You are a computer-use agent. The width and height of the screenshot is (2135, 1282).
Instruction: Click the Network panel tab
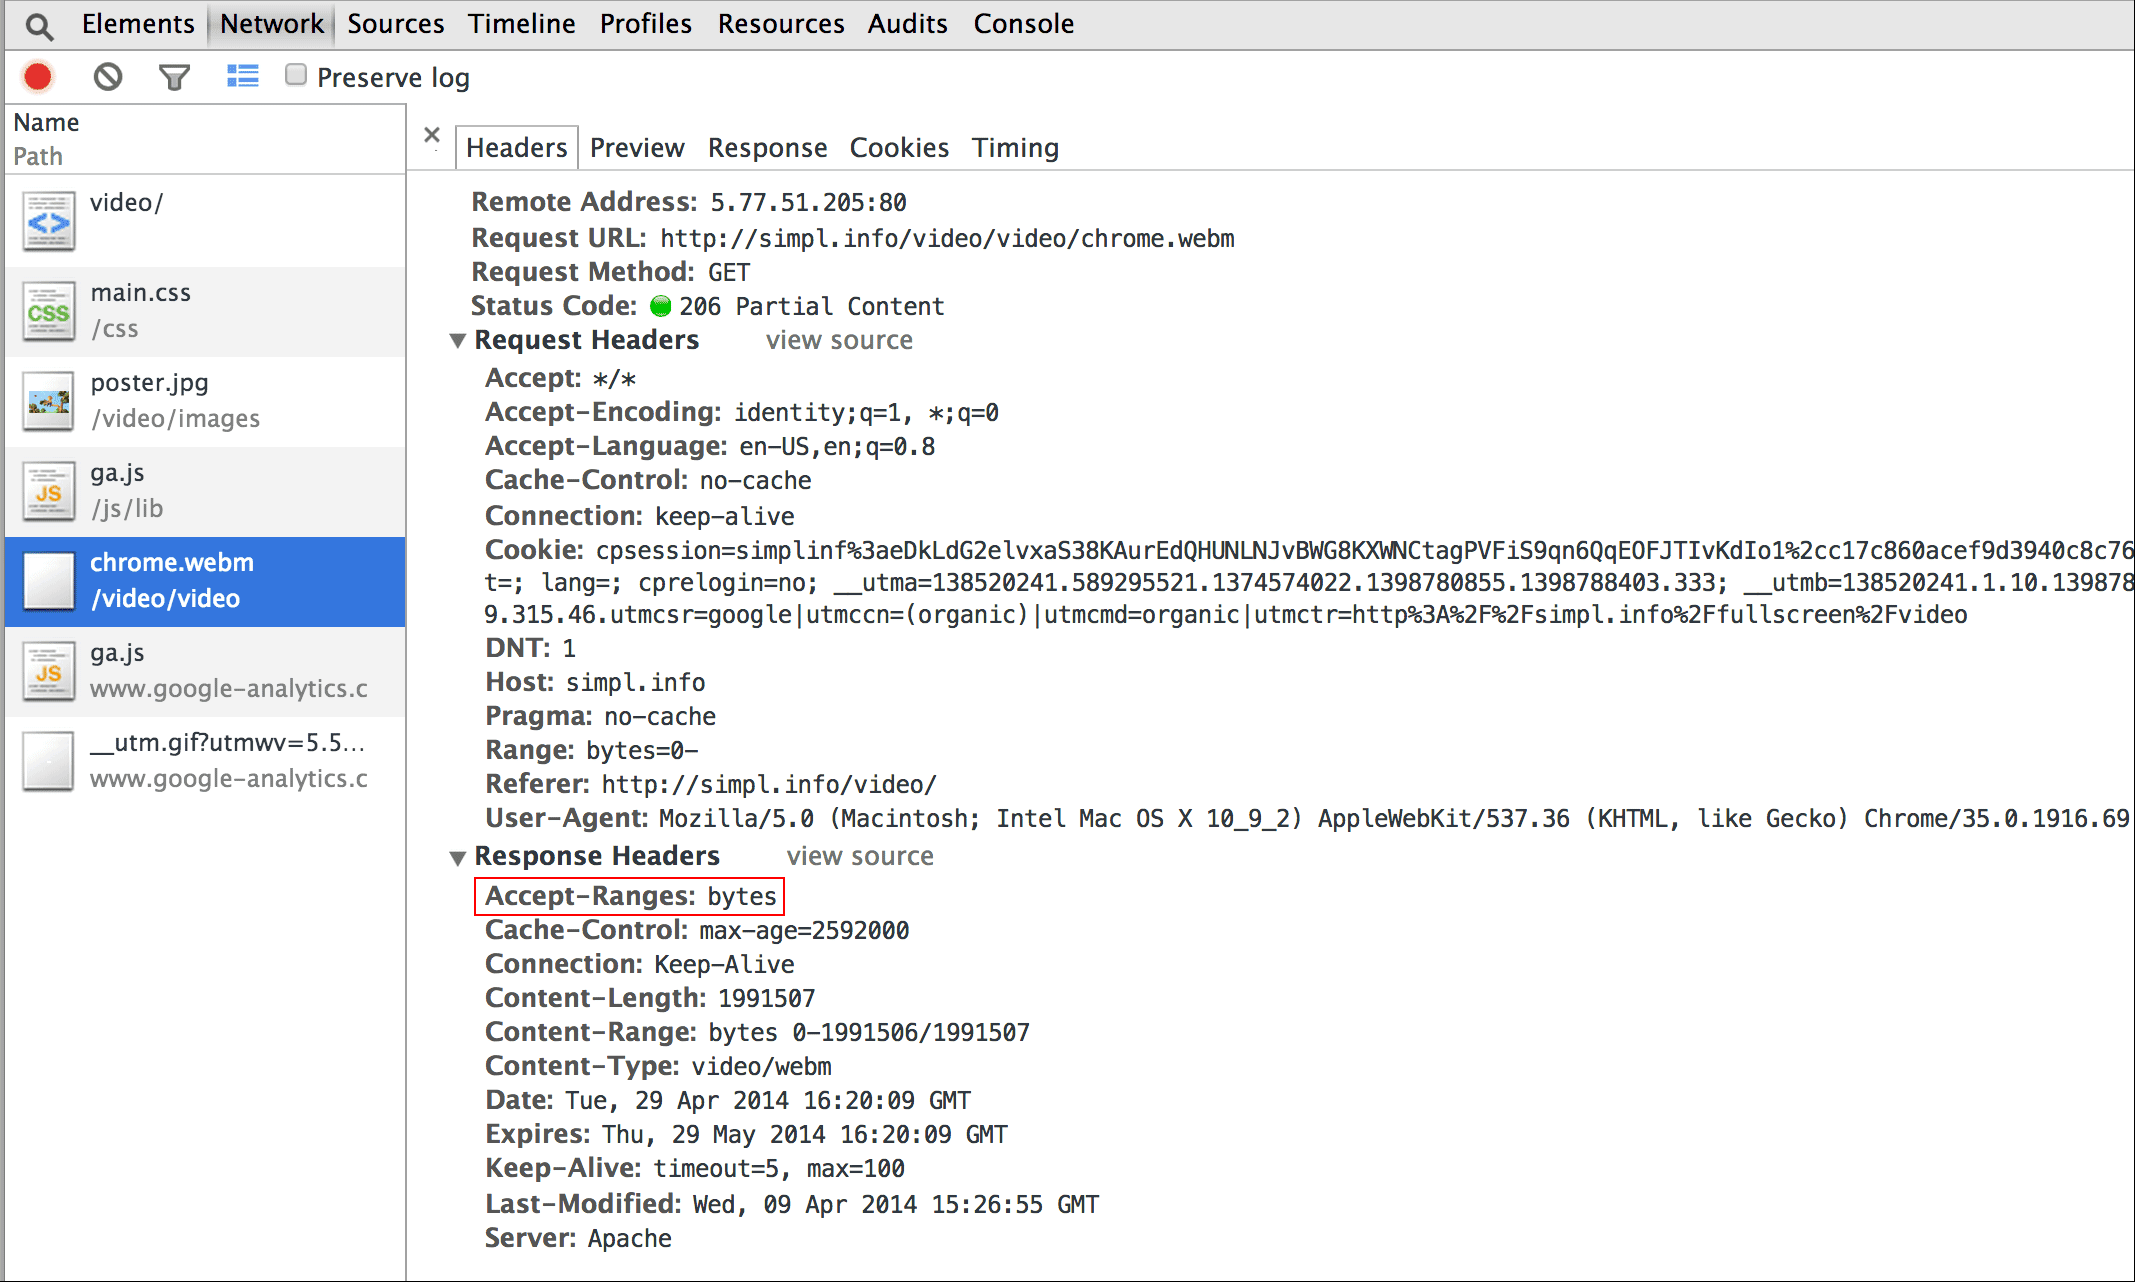[270, 24]
